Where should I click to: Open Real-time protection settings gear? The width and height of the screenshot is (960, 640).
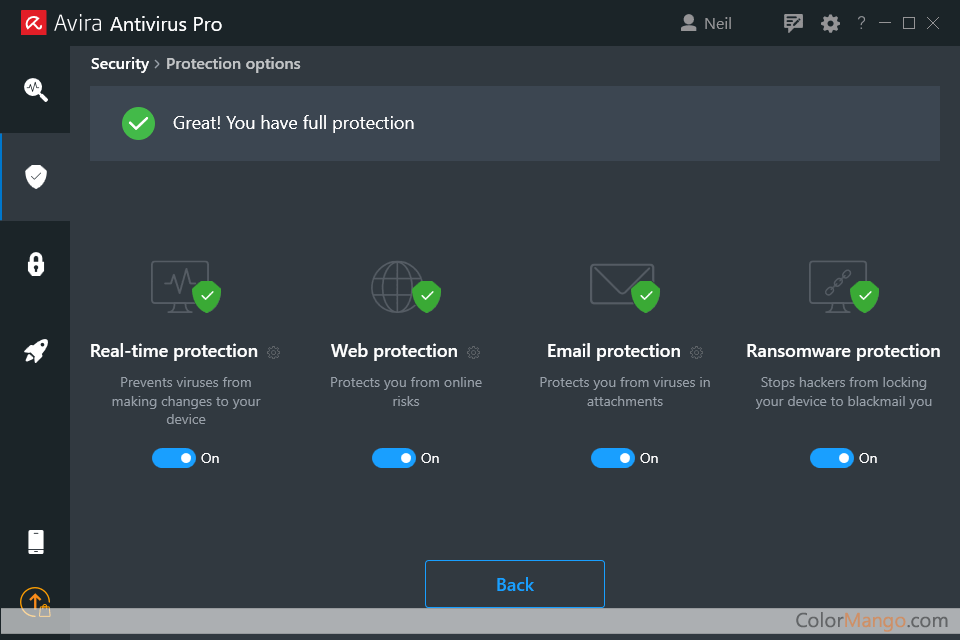coord(273,352)
